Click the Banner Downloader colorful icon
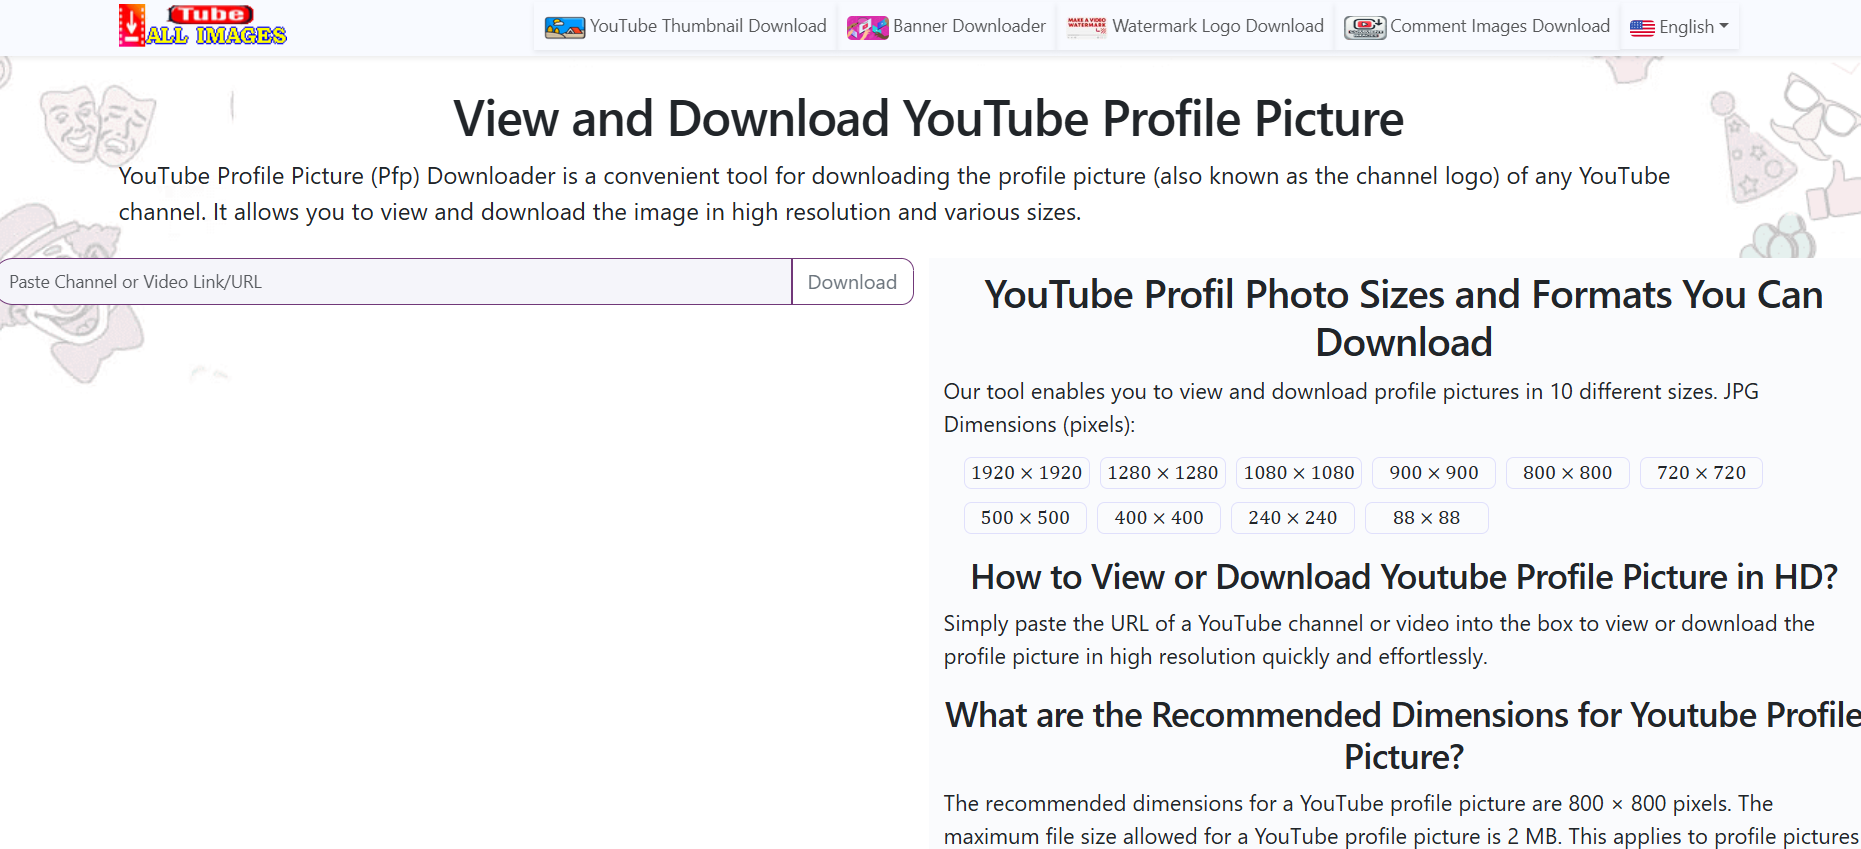 pos(867,28)
